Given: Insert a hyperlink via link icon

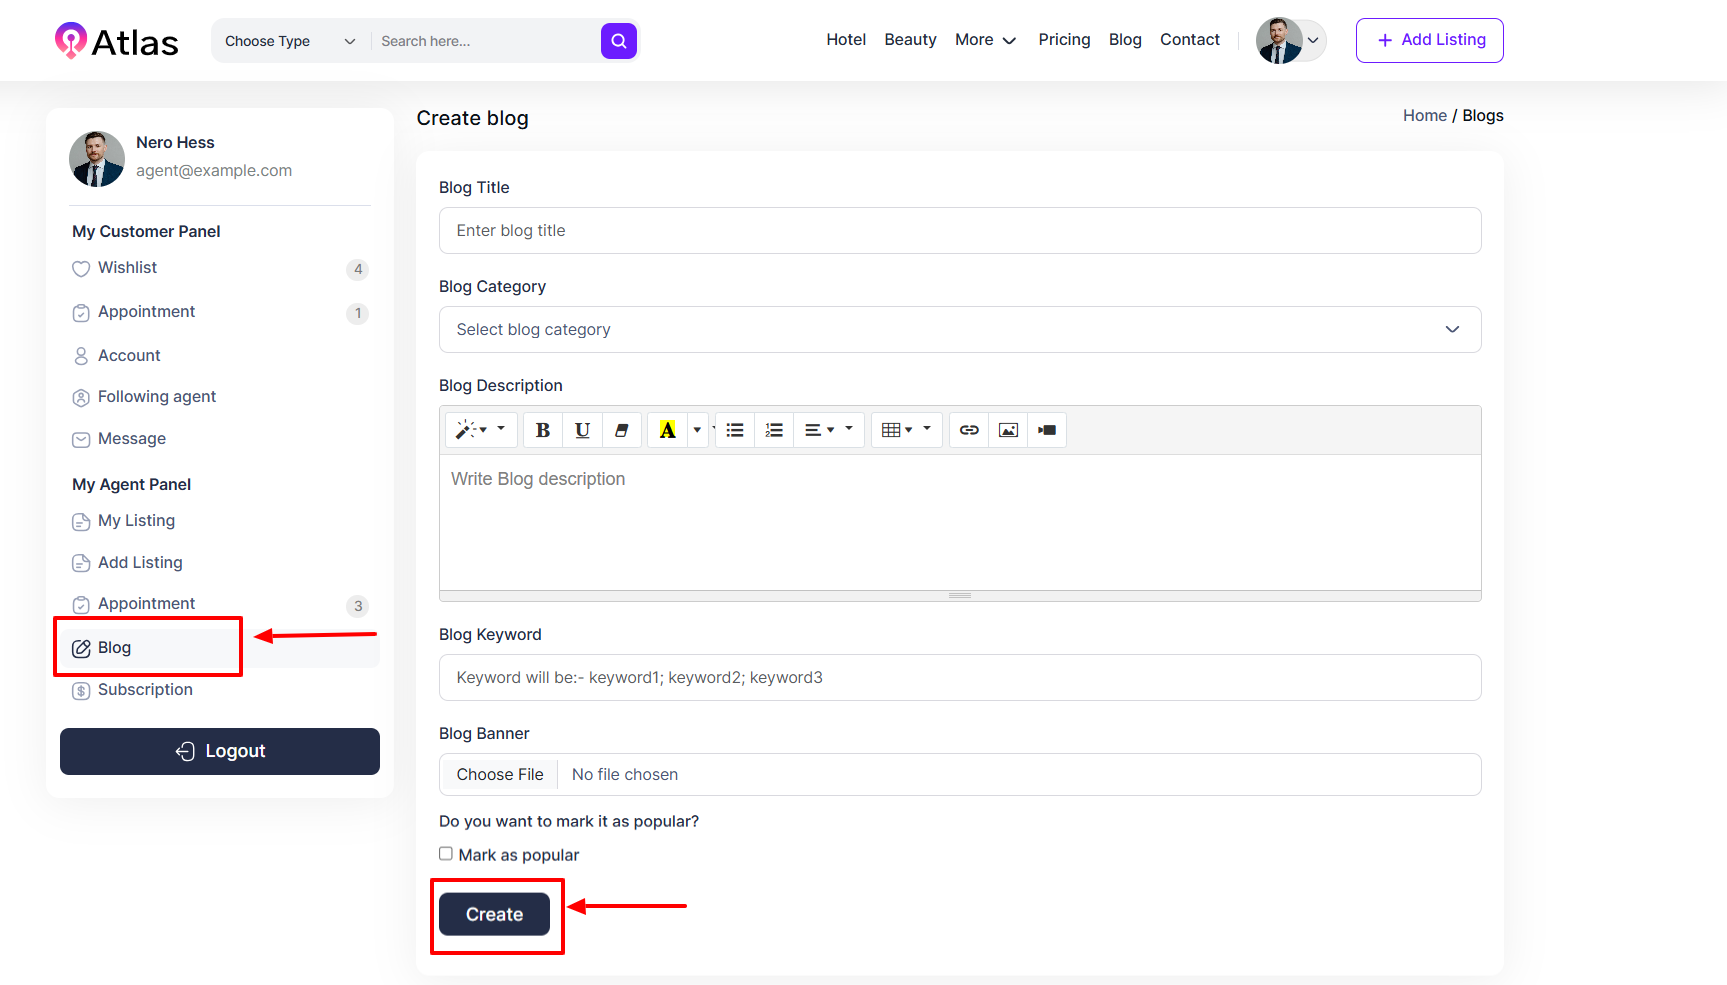Looking at the screenshot, I should (969, 430).
